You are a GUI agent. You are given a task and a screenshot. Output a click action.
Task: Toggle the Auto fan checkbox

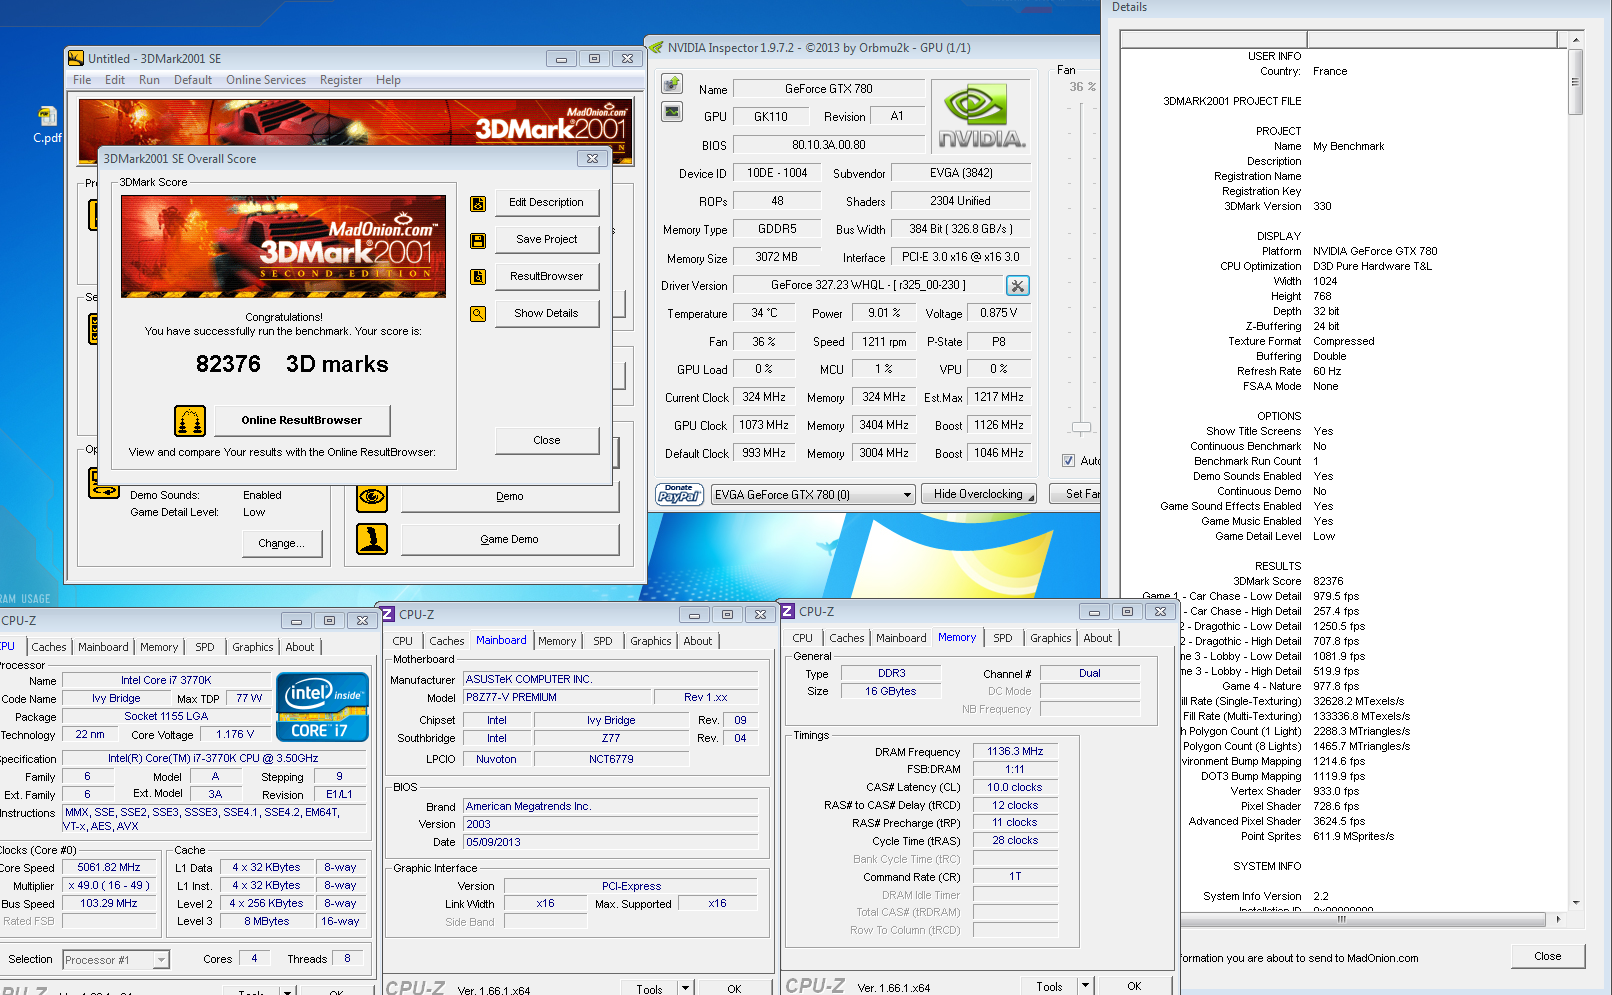tap(1068, 461)
